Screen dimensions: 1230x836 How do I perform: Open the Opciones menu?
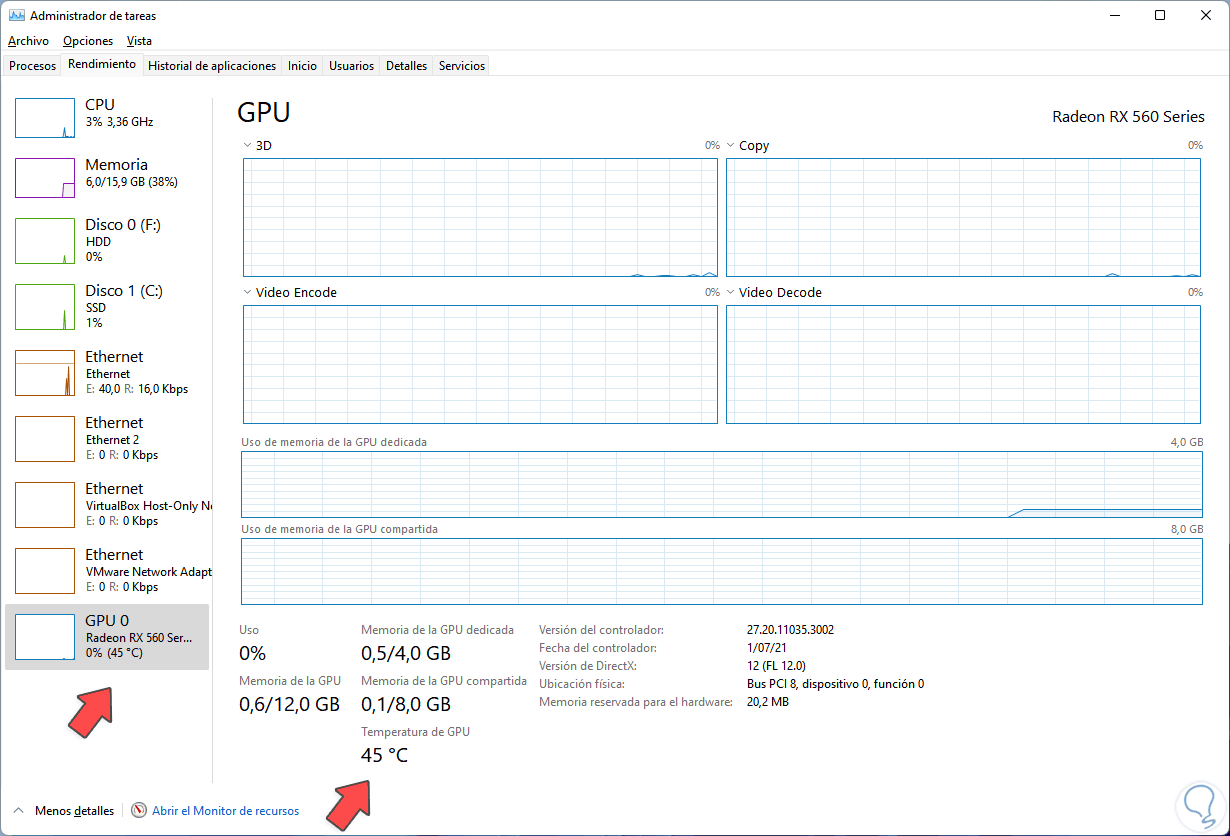coord(88,41)
